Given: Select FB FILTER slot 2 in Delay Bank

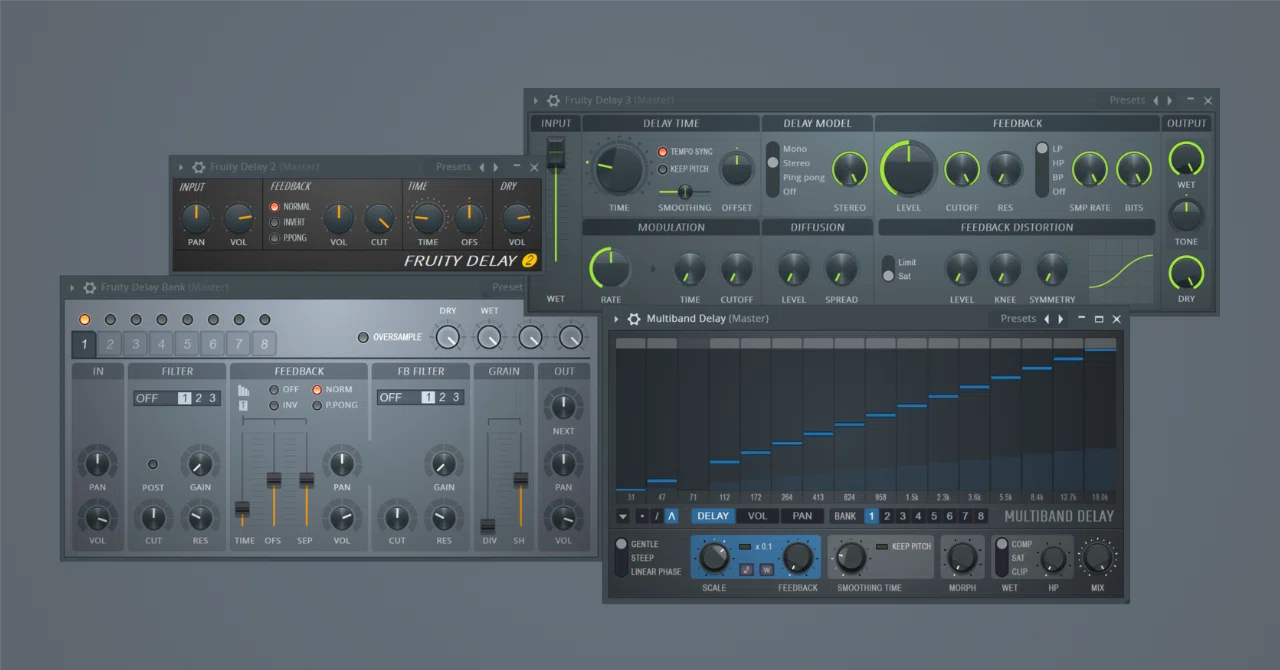Looking at the screenshot, I should [442, 398].
